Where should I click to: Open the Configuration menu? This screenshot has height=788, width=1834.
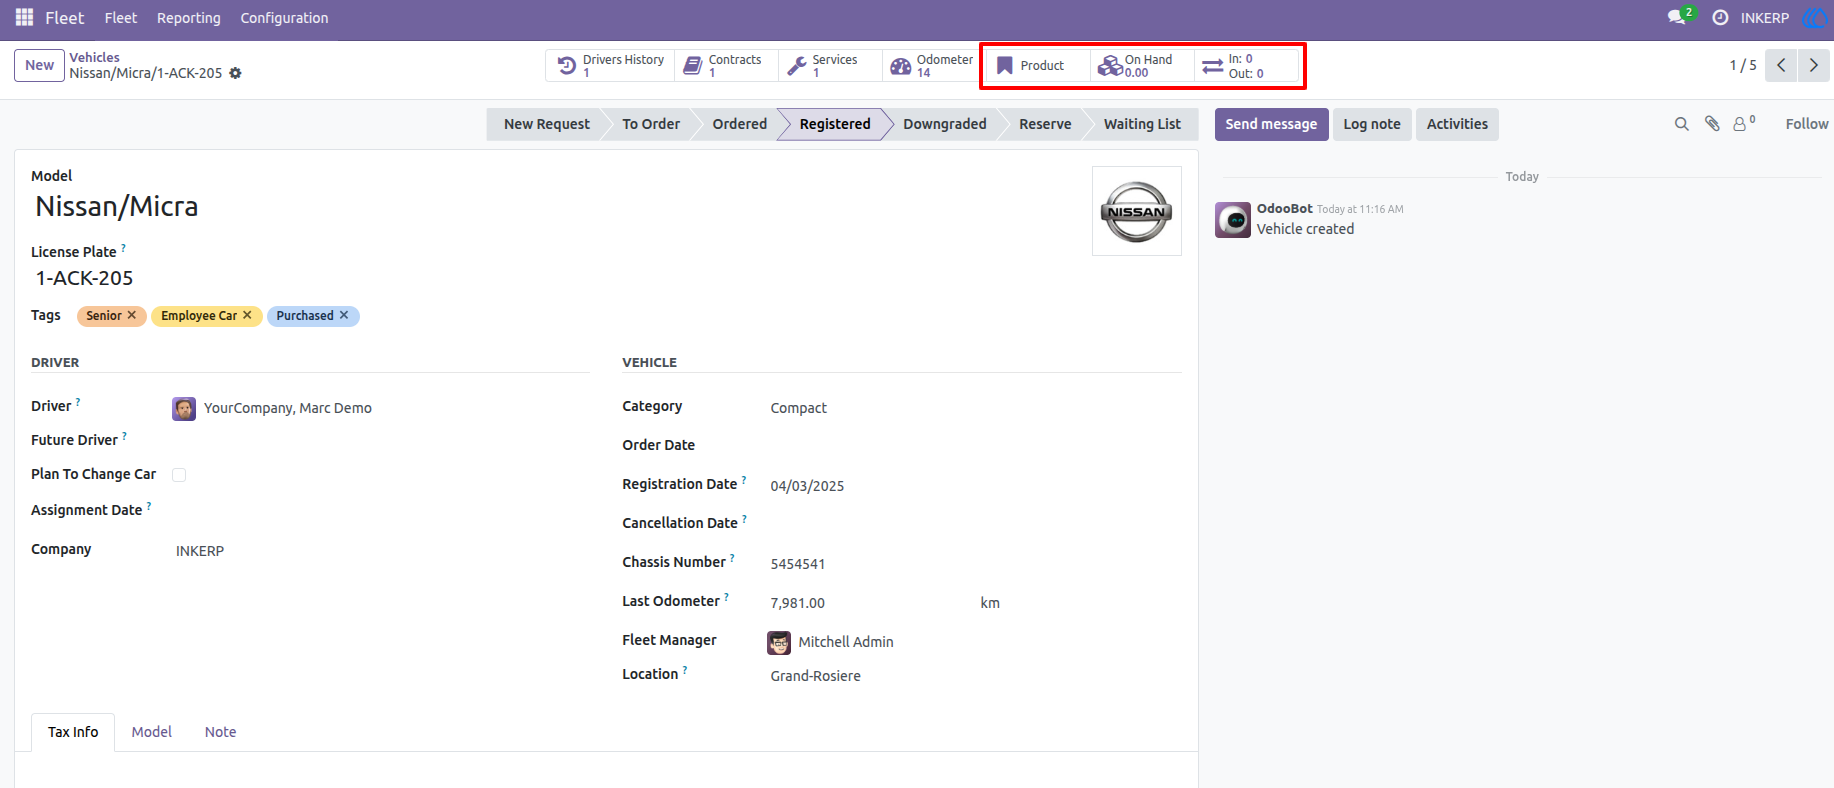point(284,18)
